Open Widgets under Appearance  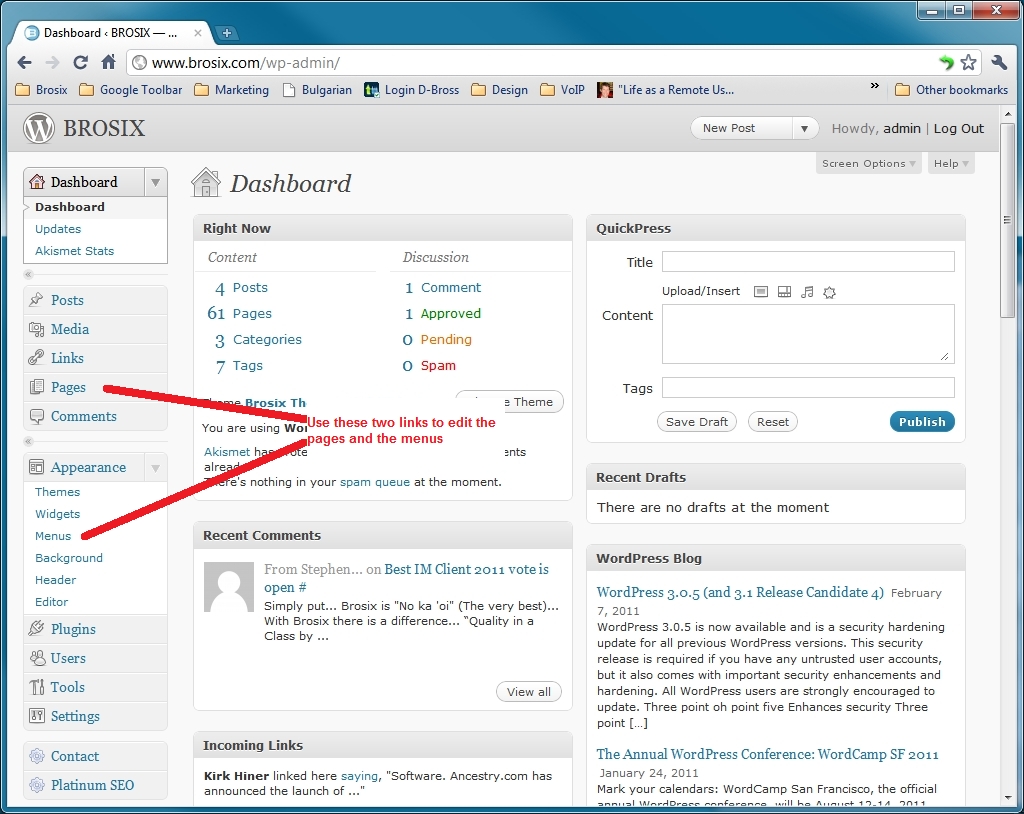(x=57, y=514)
